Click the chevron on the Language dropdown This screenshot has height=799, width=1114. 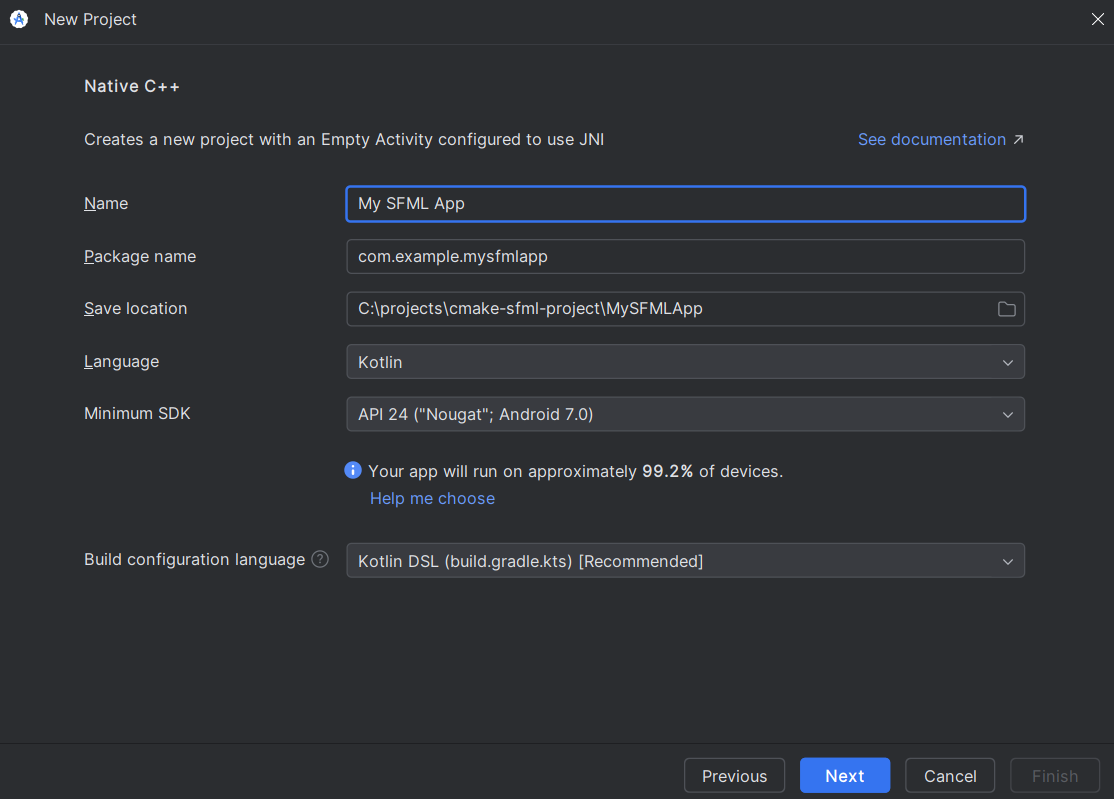[1008, 362]
